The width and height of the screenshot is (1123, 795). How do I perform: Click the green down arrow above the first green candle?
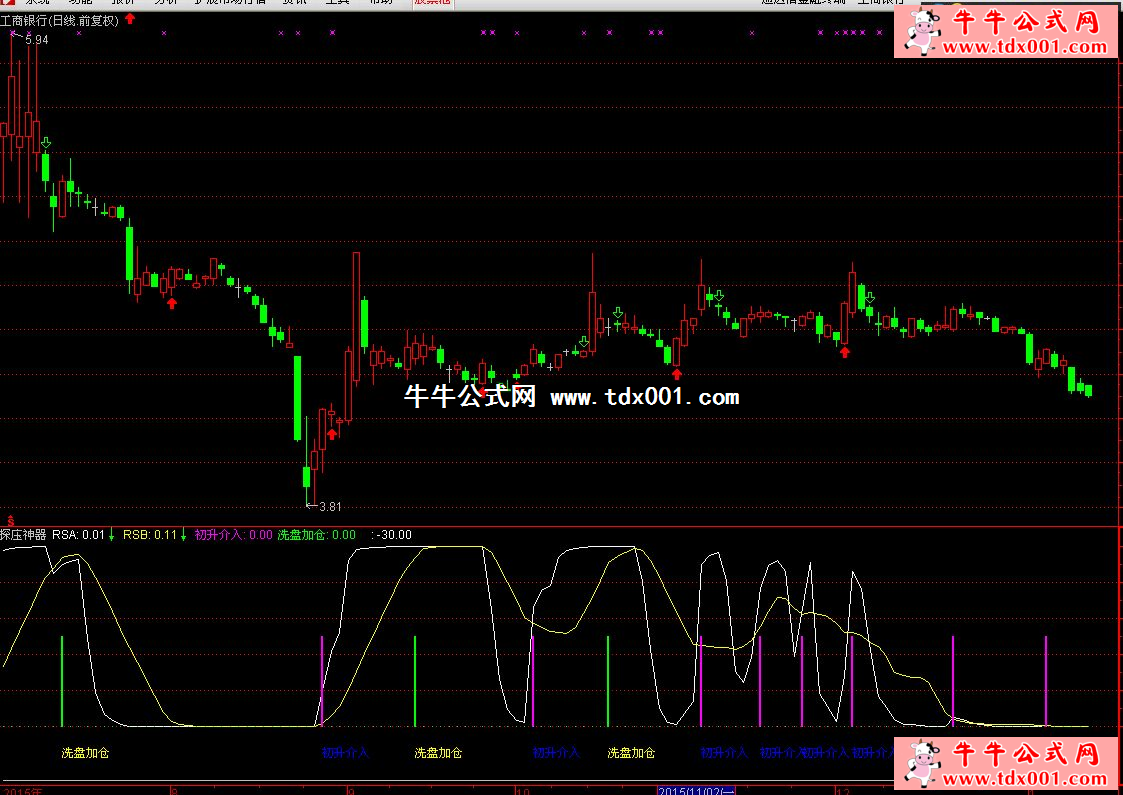coord(45,143)
